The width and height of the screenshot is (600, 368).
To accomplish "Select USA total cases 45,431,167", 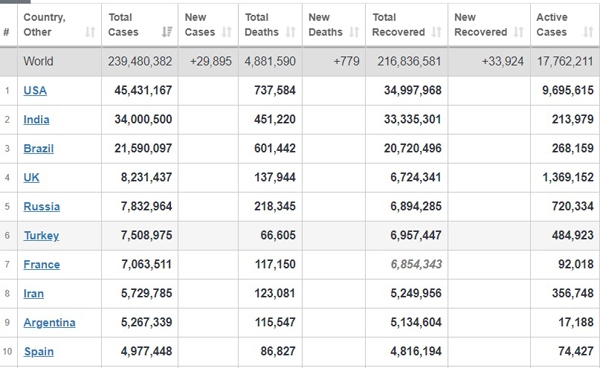I will point(143,90).
